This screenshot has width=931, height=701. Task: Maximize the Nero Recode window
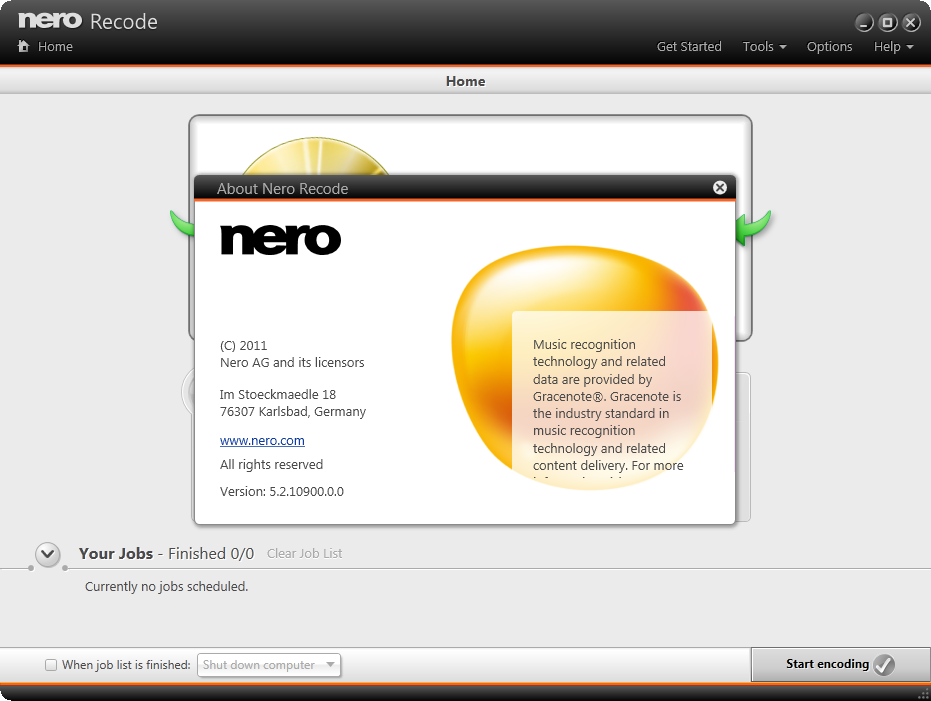pos(887,23)
